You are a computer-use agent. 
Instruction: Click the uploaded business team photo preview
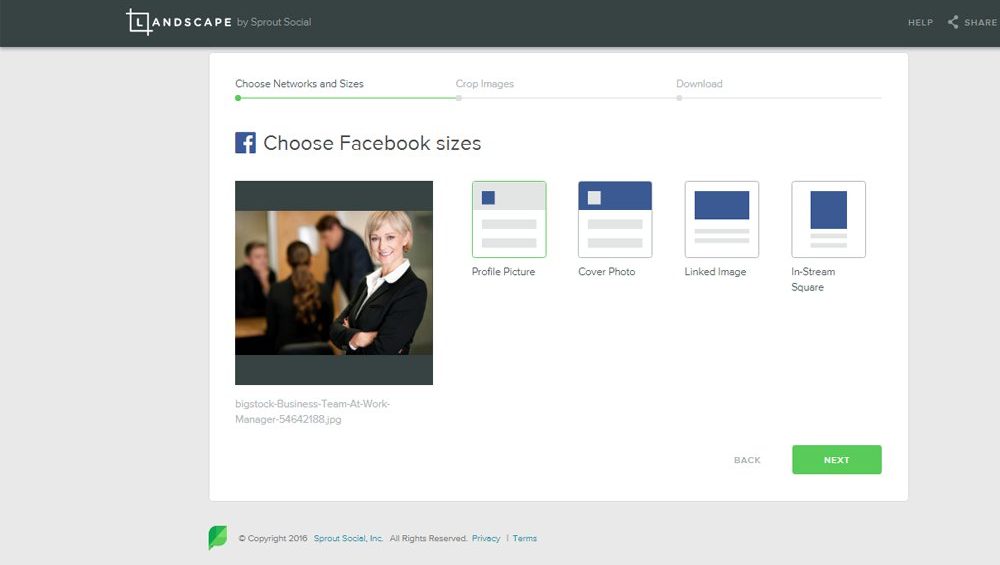(x=334, y=282)
